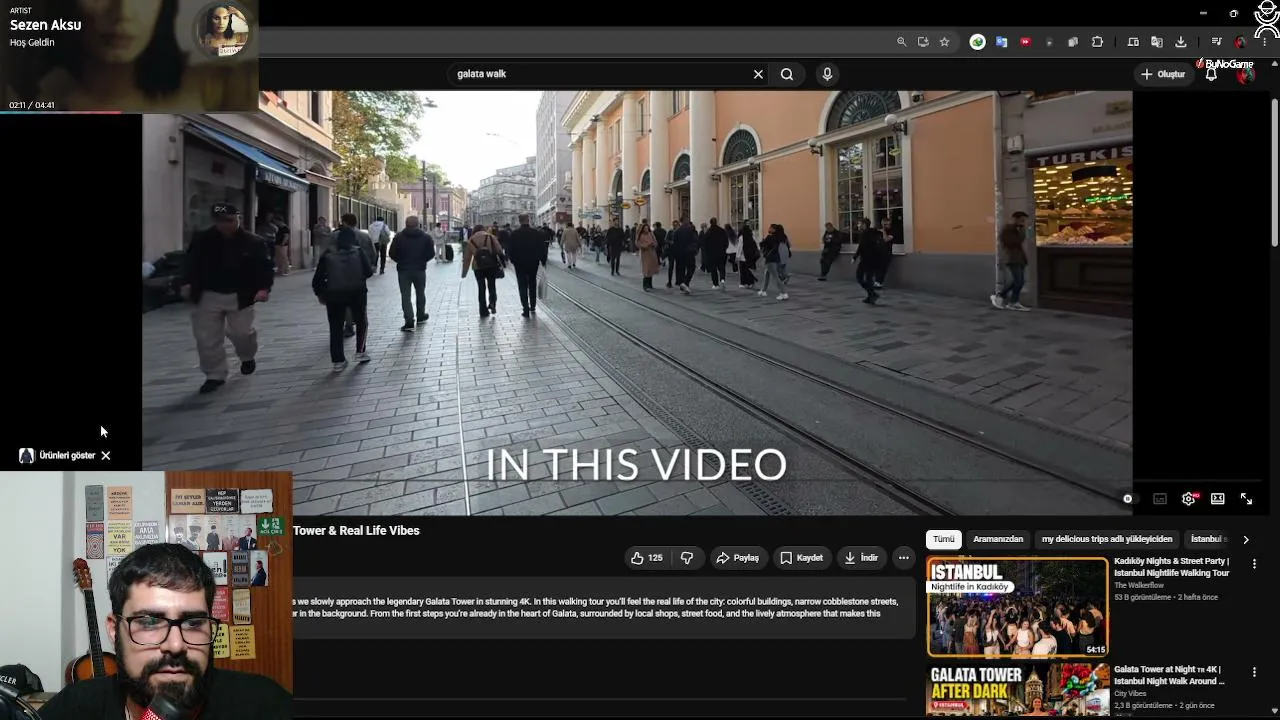Click the main video player frame
The height and width of the screenshot is (720, 1280).
pos(637,303)
